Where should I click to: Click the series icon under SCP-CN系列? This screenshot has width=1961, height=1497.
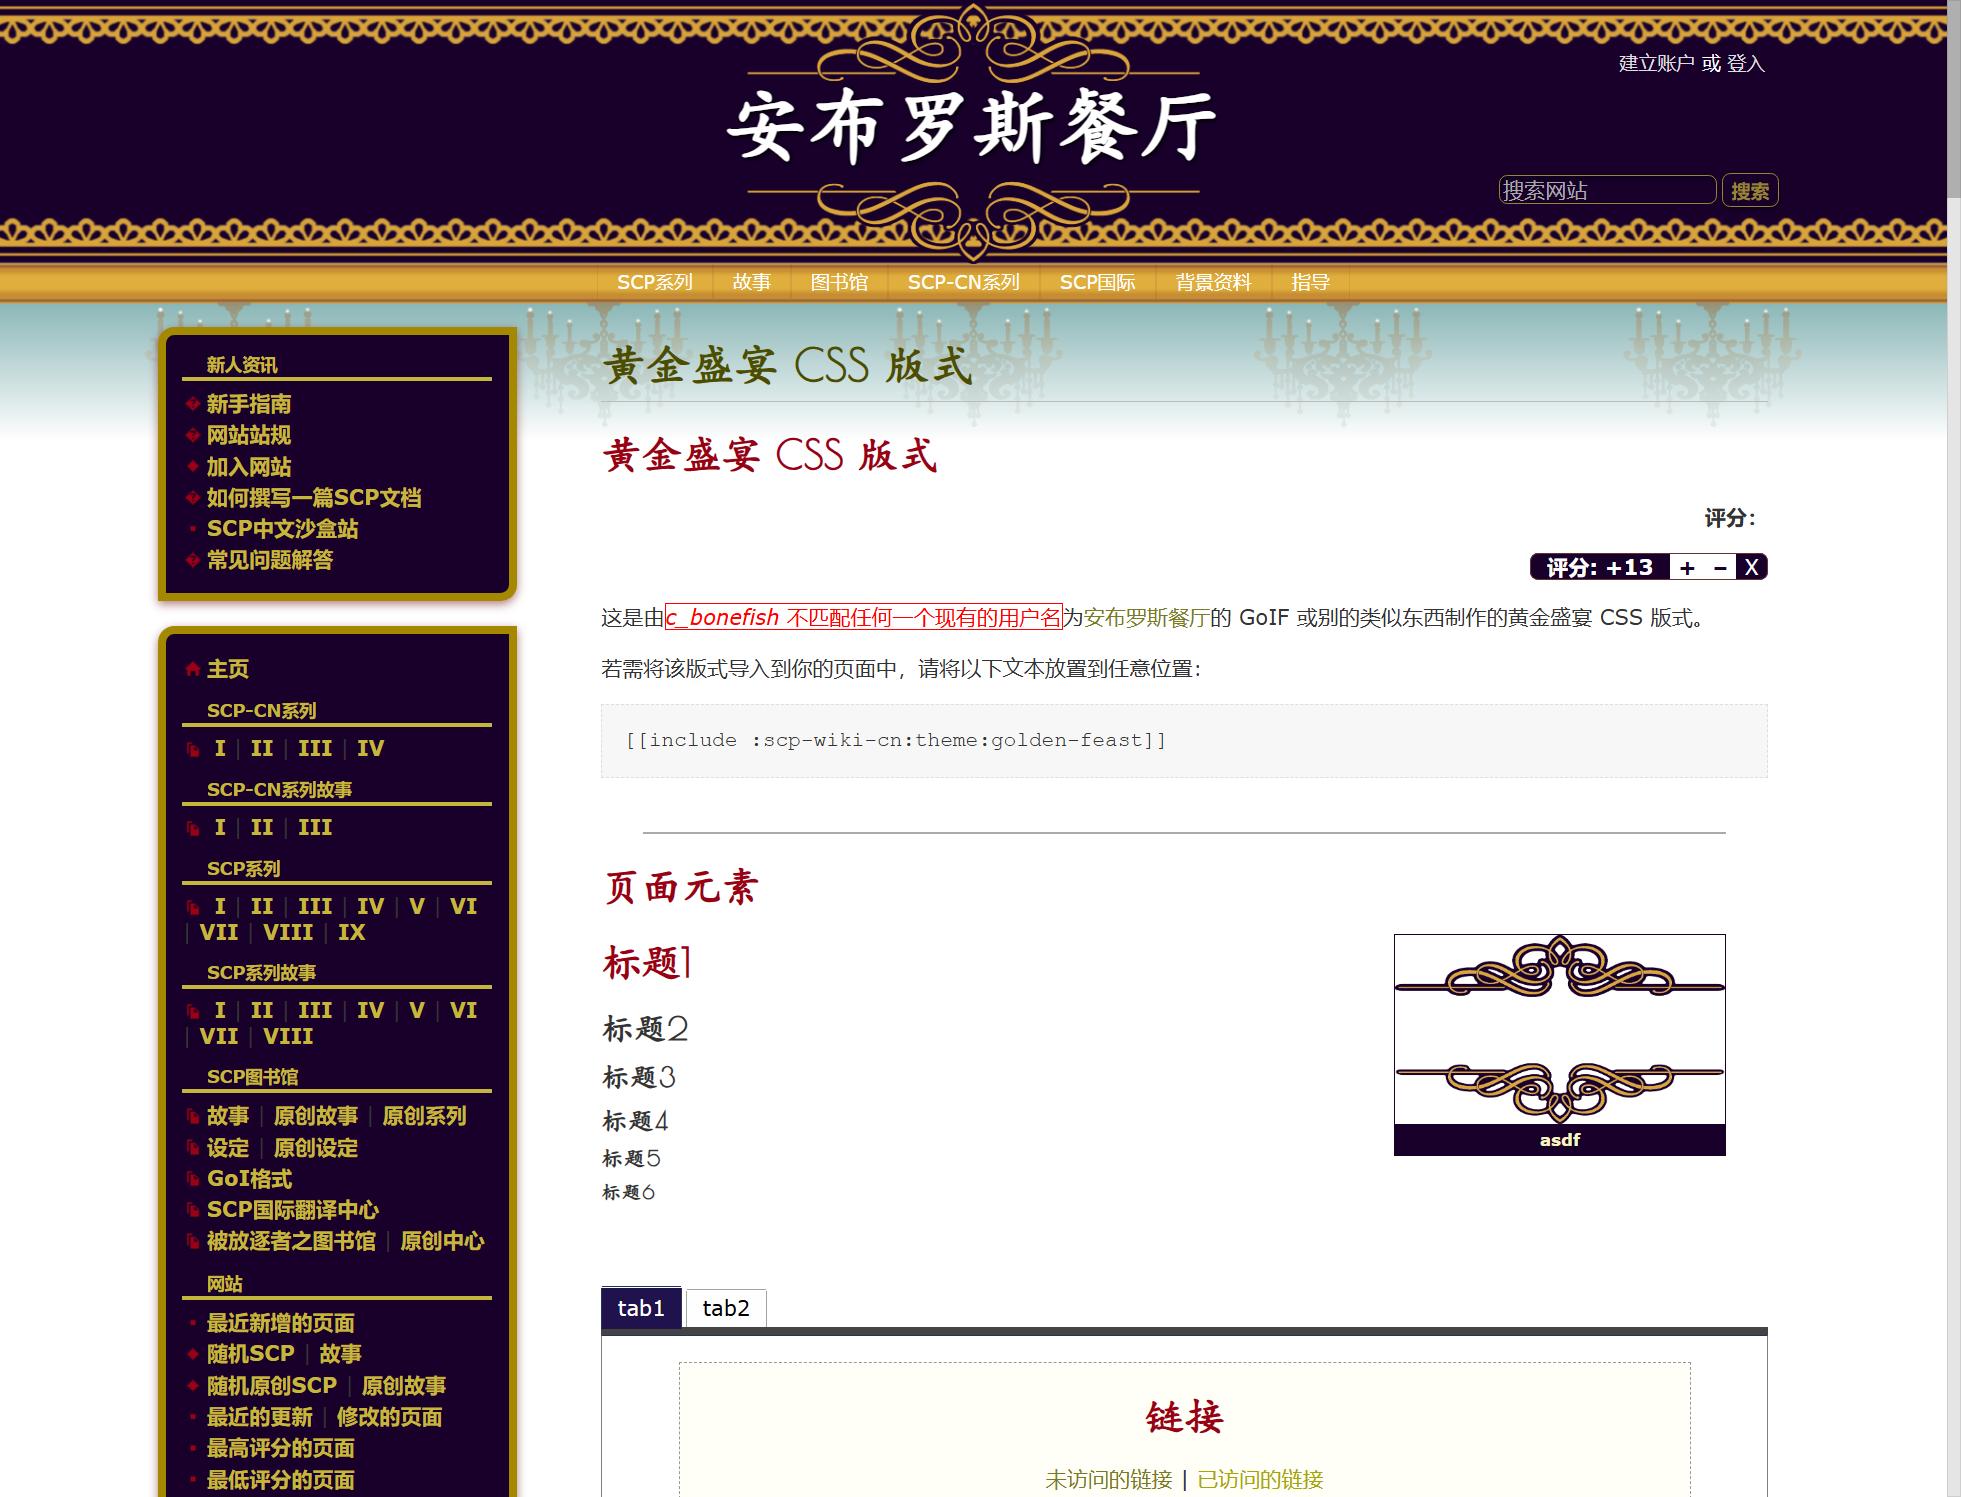pos(193,749)
